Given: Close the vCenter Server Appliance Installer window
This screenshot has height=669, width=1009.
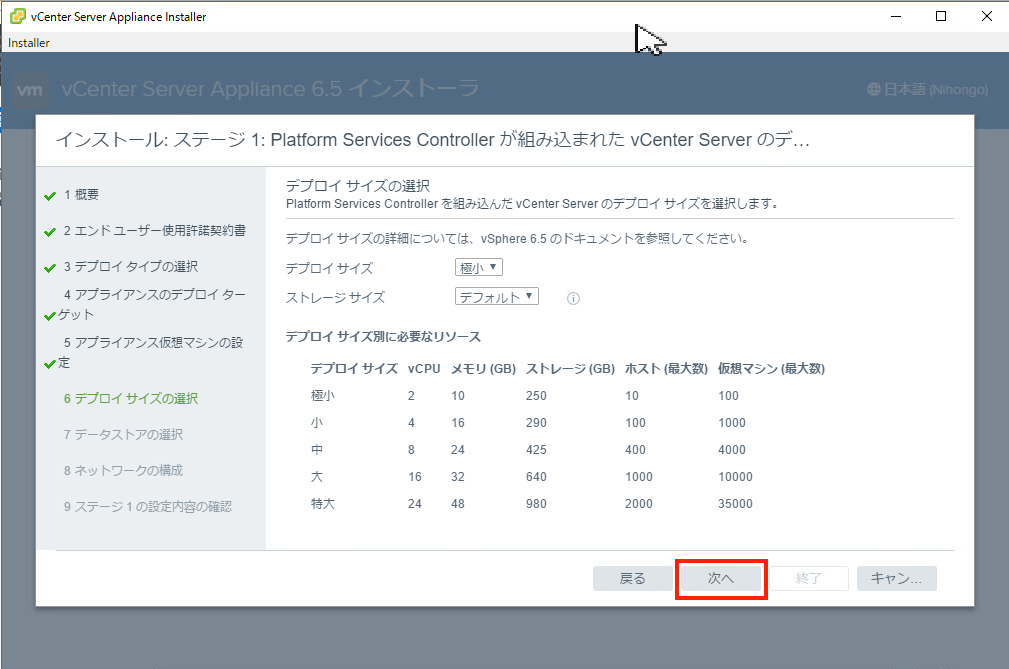Looking at the screenshot, I should click(x=986, y=16).
